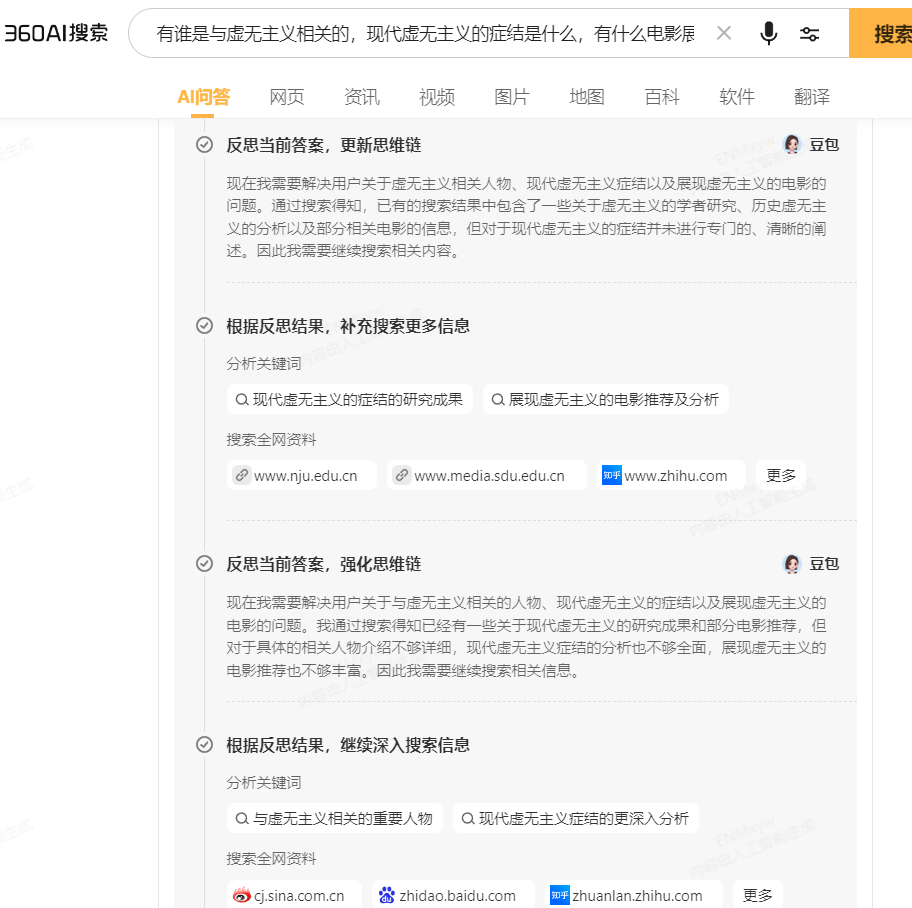Image resolution: width=912 pixels, height=908 pixels.
Task: Click the Sina Weibo favicon on cj.sina.com.cn
Action: tap(241, 894)
